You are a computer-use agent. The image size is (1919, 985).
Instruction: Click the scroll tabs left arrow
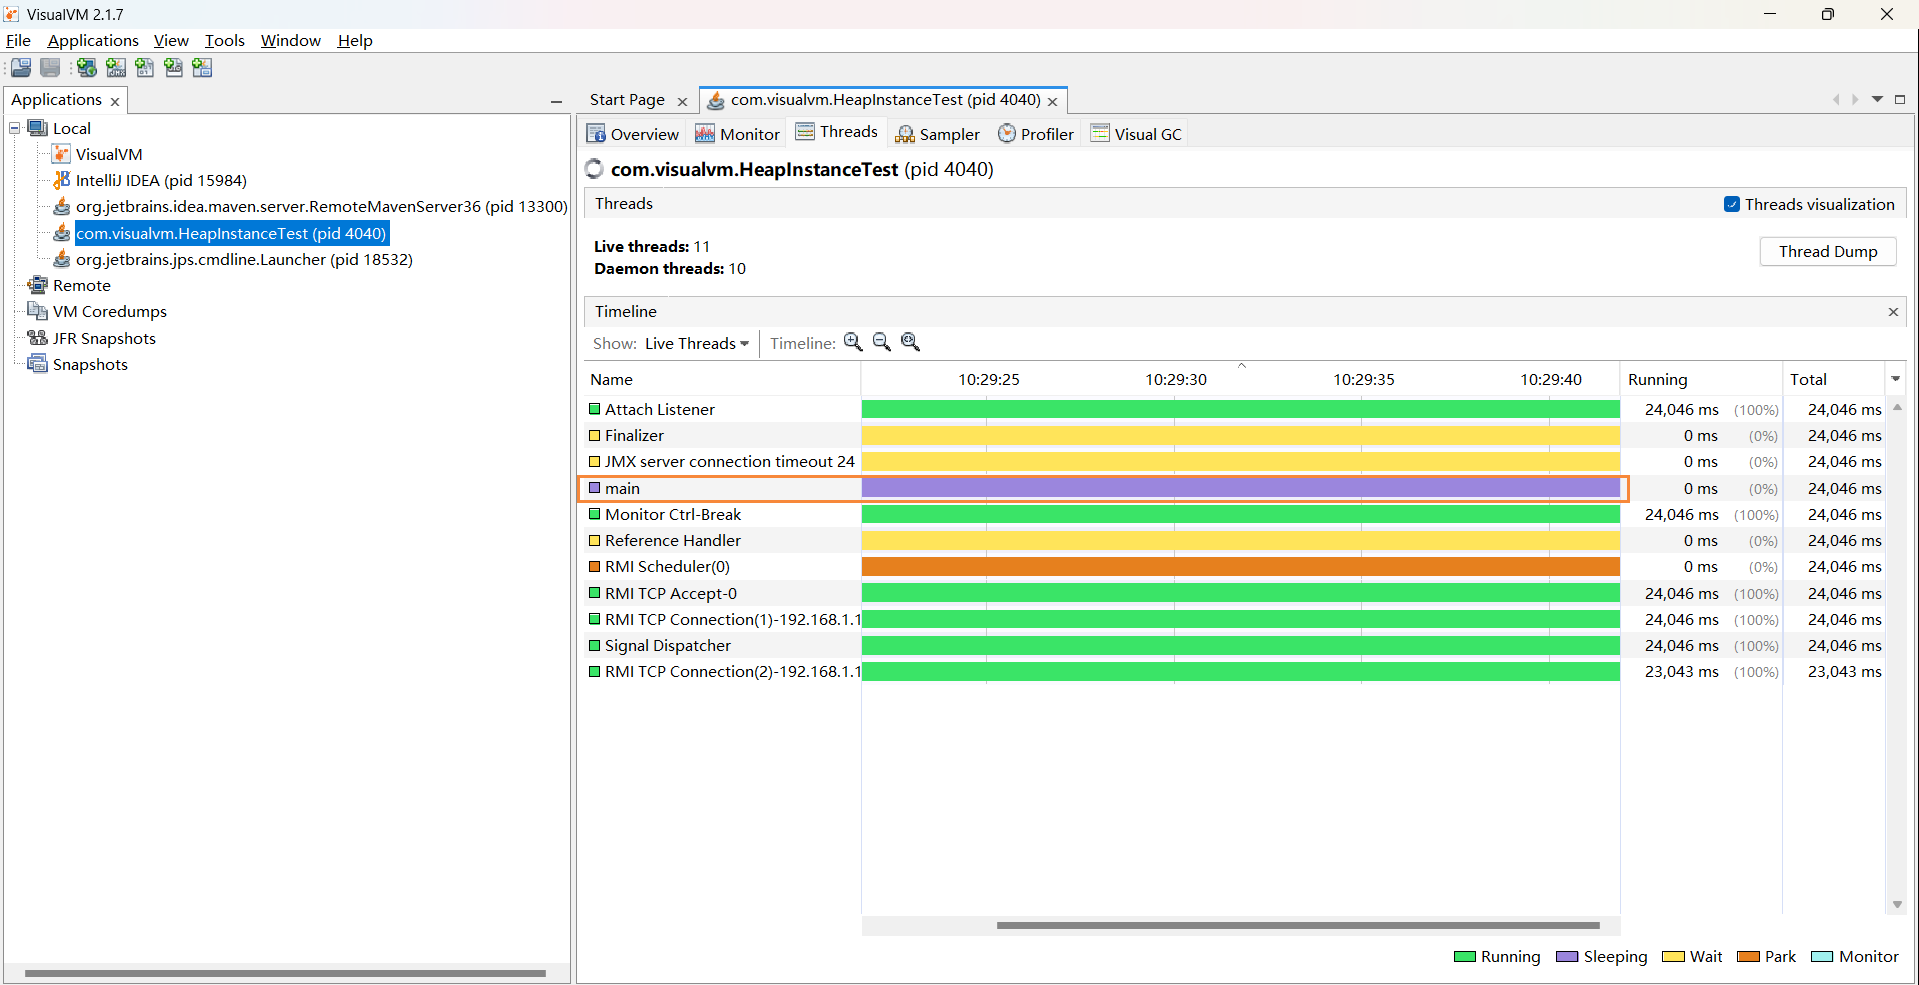1836,100
